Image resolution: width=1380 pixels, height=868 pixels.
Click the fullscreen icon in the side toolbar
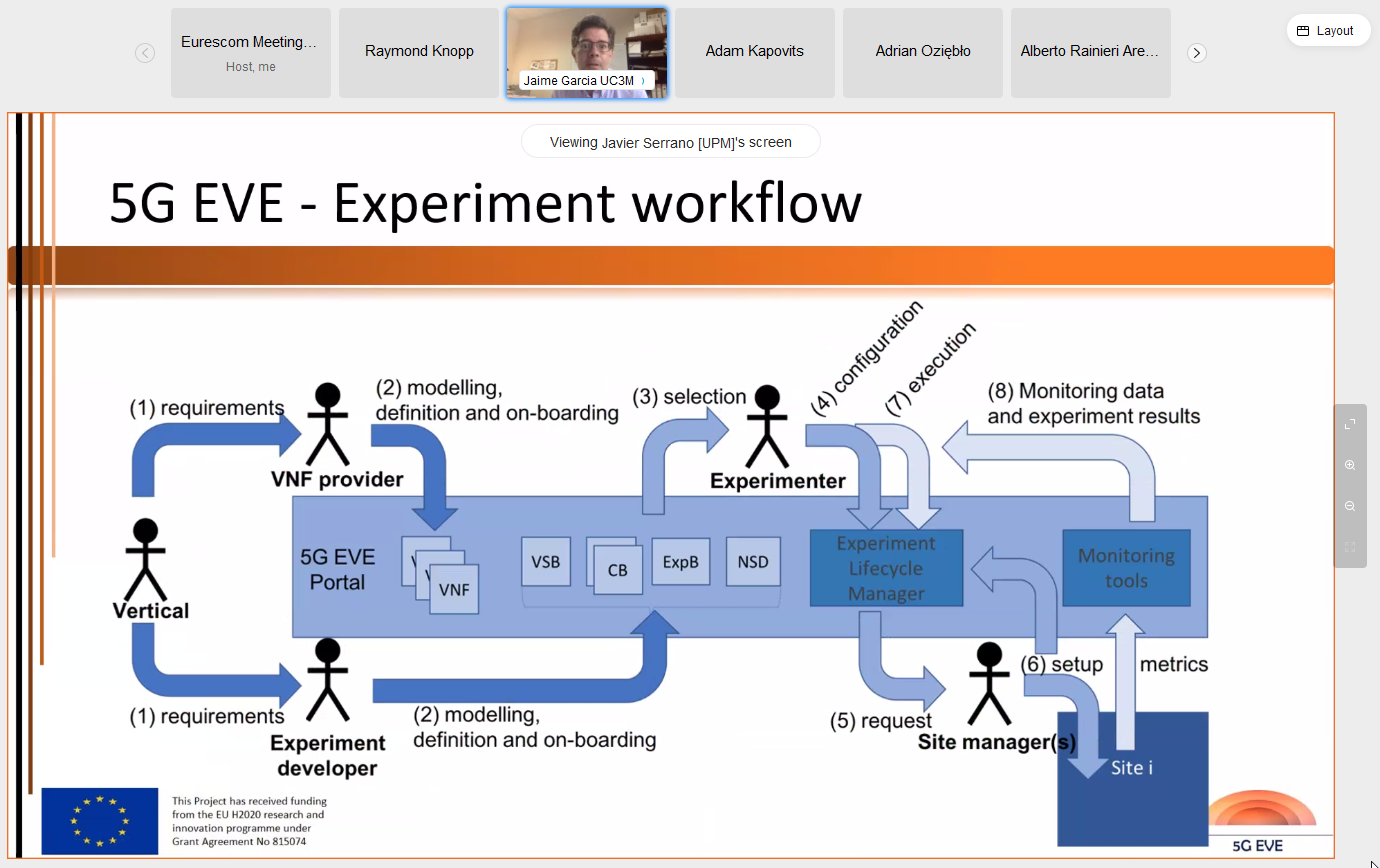(1350, 424)
